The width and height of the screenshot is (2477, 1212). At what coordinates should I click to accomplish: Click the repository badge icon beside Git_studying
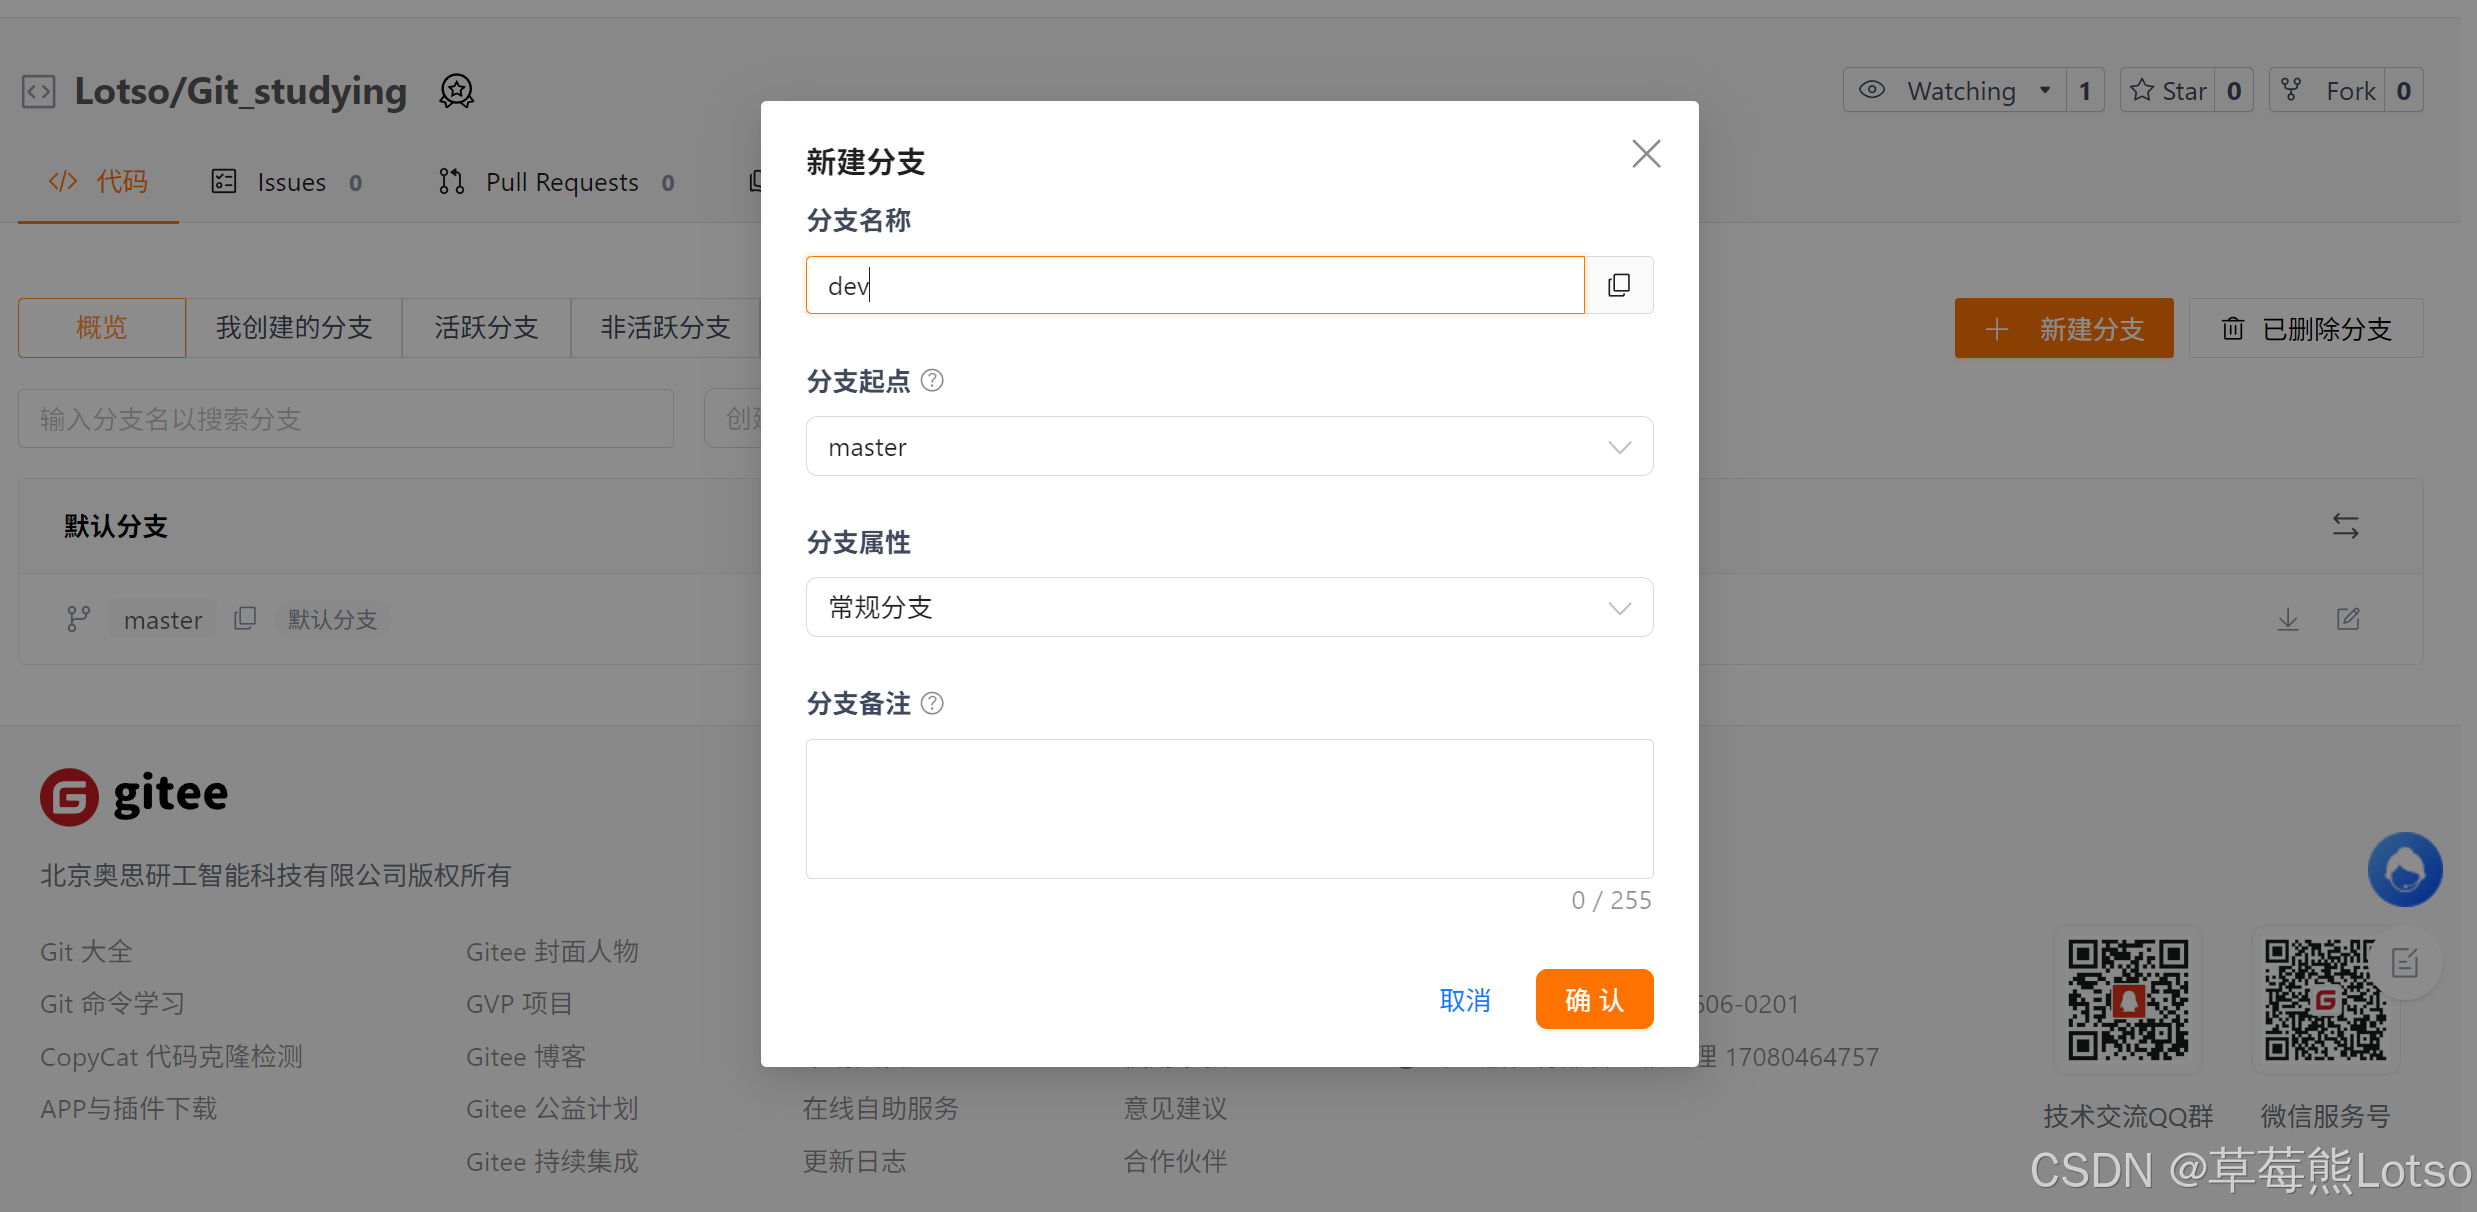point(457,92)
